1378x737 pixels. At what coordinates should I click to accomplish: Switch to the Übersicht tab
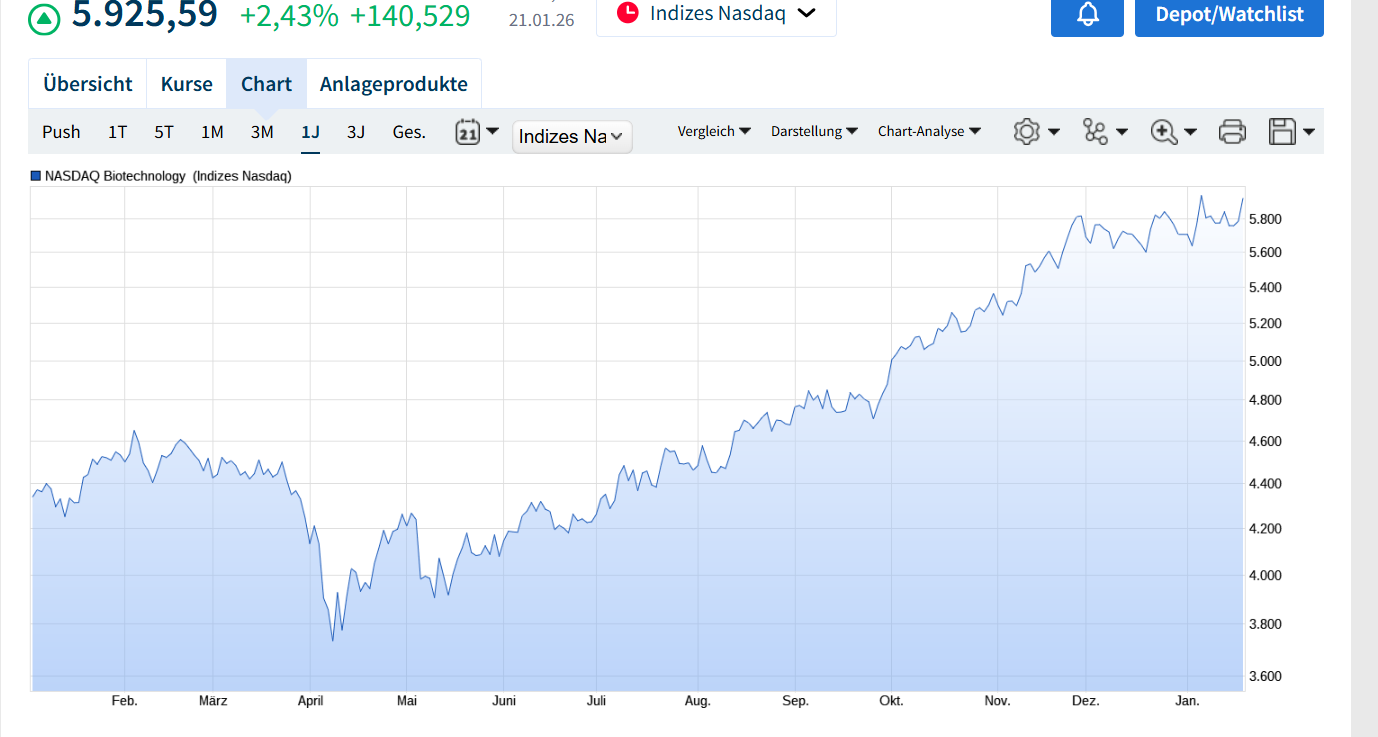tap(88, 84)
